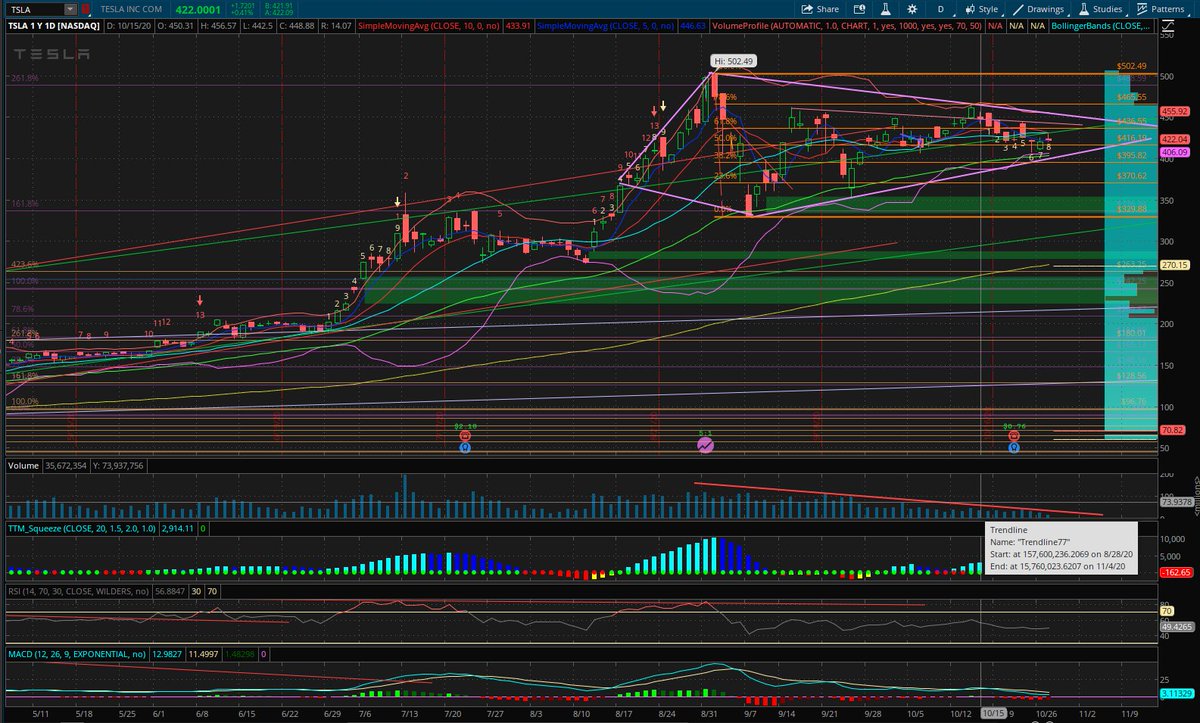
Task: Click the red symbol link icon
Action: 85,9
